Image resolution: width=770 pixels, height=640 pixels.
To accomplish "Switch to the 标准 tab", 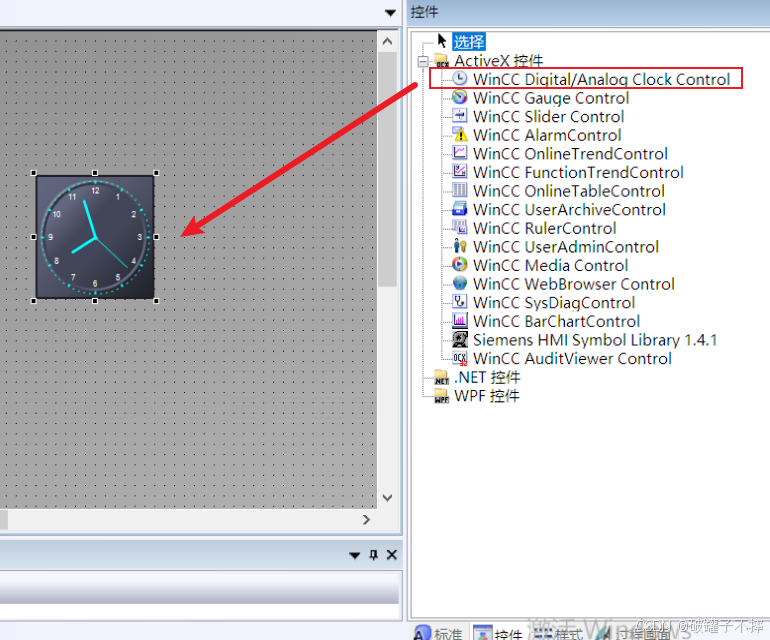I will pyautogui.click(x=438, y=633).
